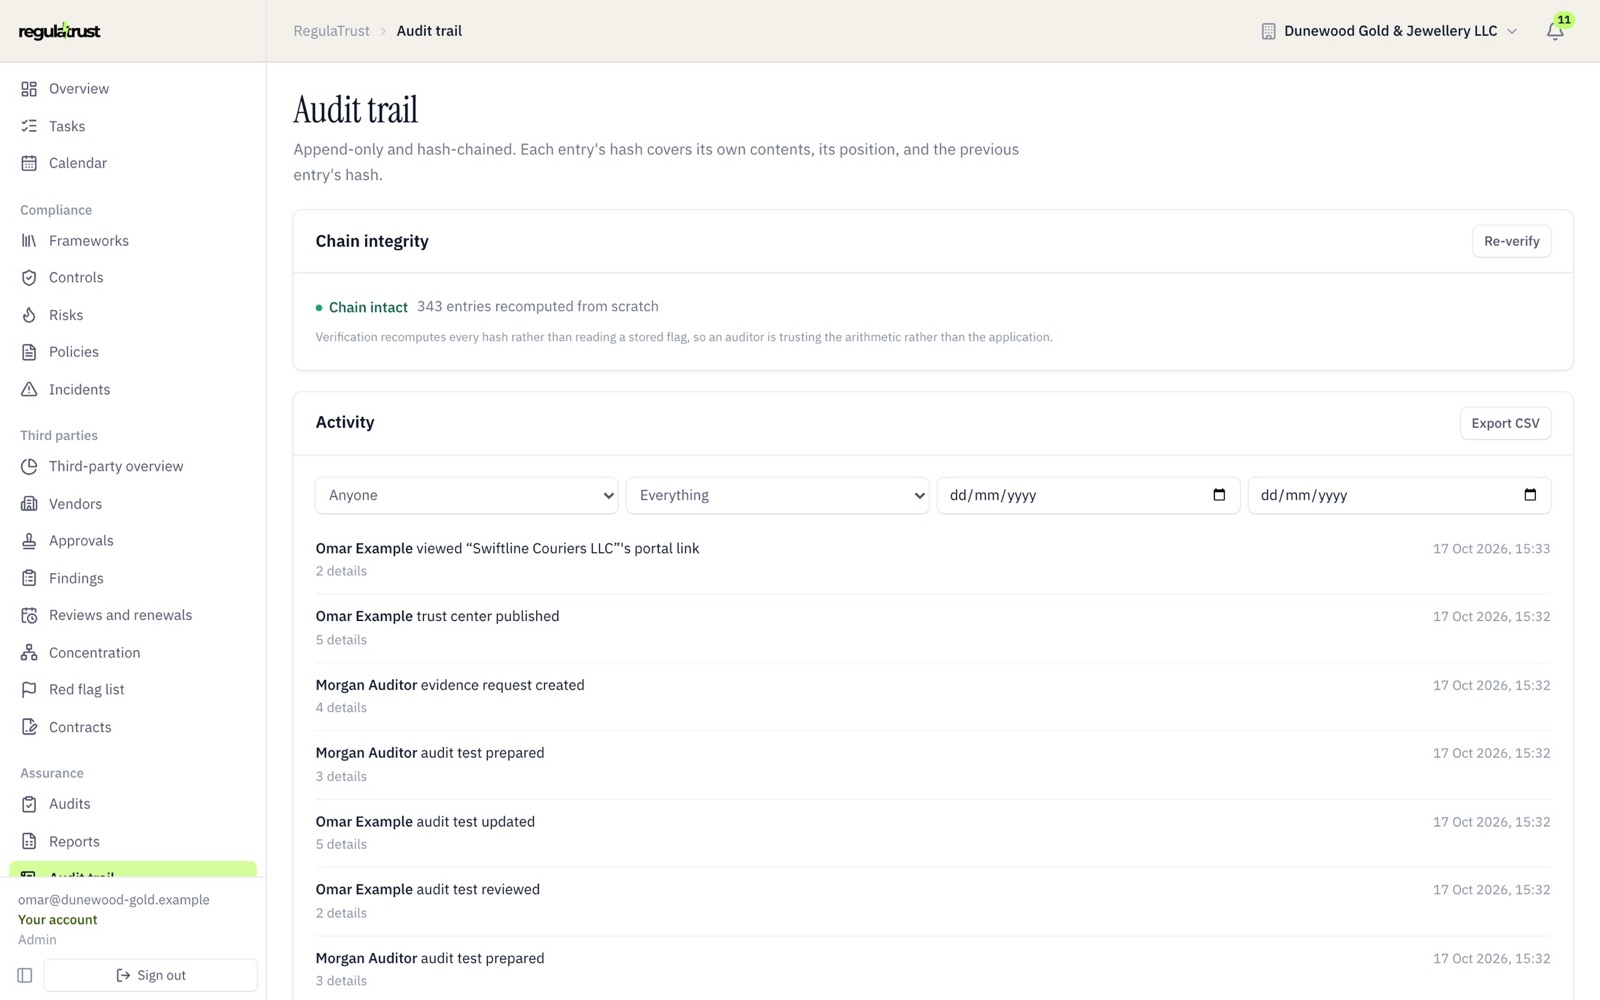Click the Vendors building icon
This screenshot has width=1600, height=1000.
point(29,504)
